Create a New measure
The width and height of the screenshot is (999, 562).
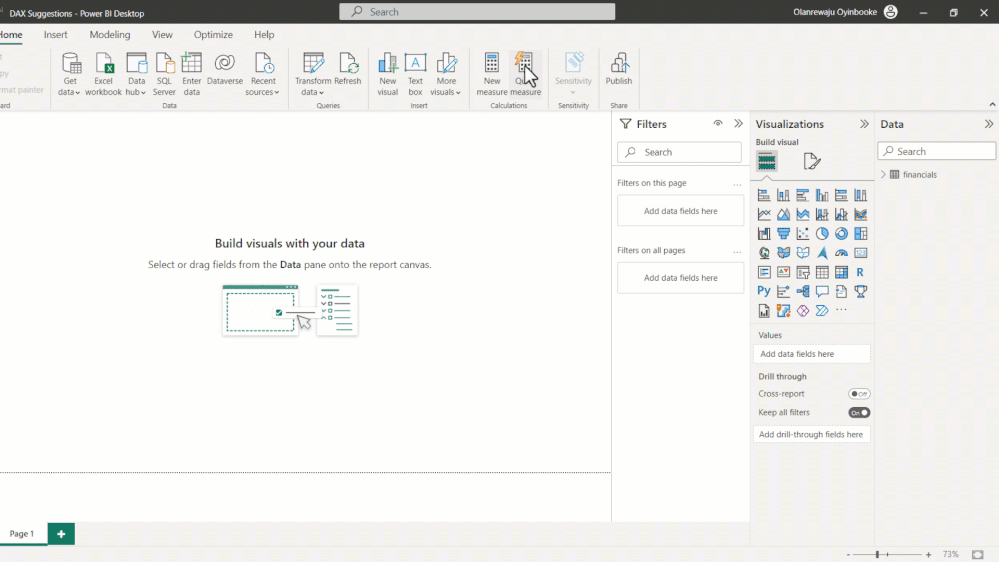[492, 75]
